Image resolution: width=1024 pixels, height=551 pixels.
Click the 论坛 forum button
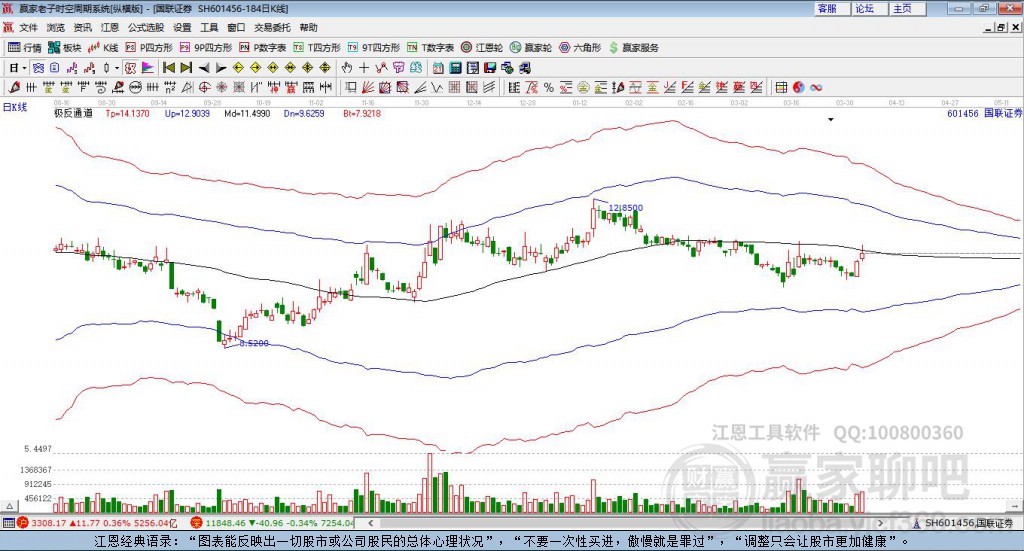click(869, 8)
